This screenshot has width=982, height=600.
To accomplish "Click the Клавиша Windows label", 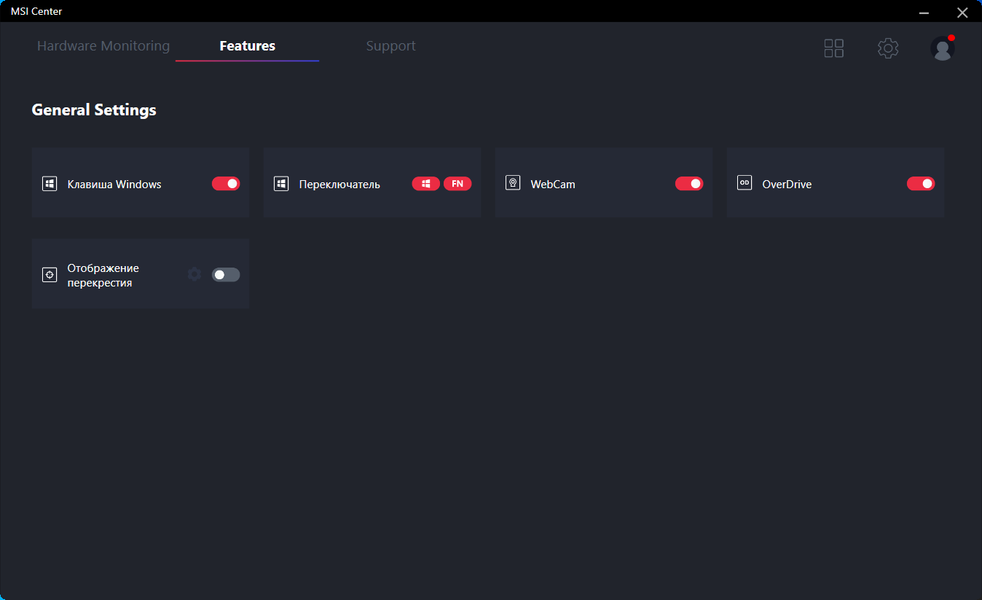I will click(x=114, y=184).
